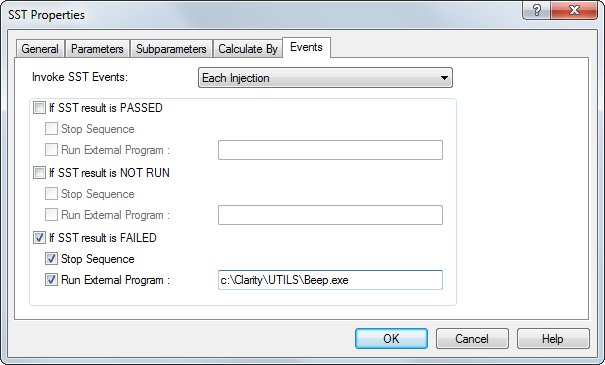
Task: Click the question mark help icon in title bar
Action: (536, 10)
